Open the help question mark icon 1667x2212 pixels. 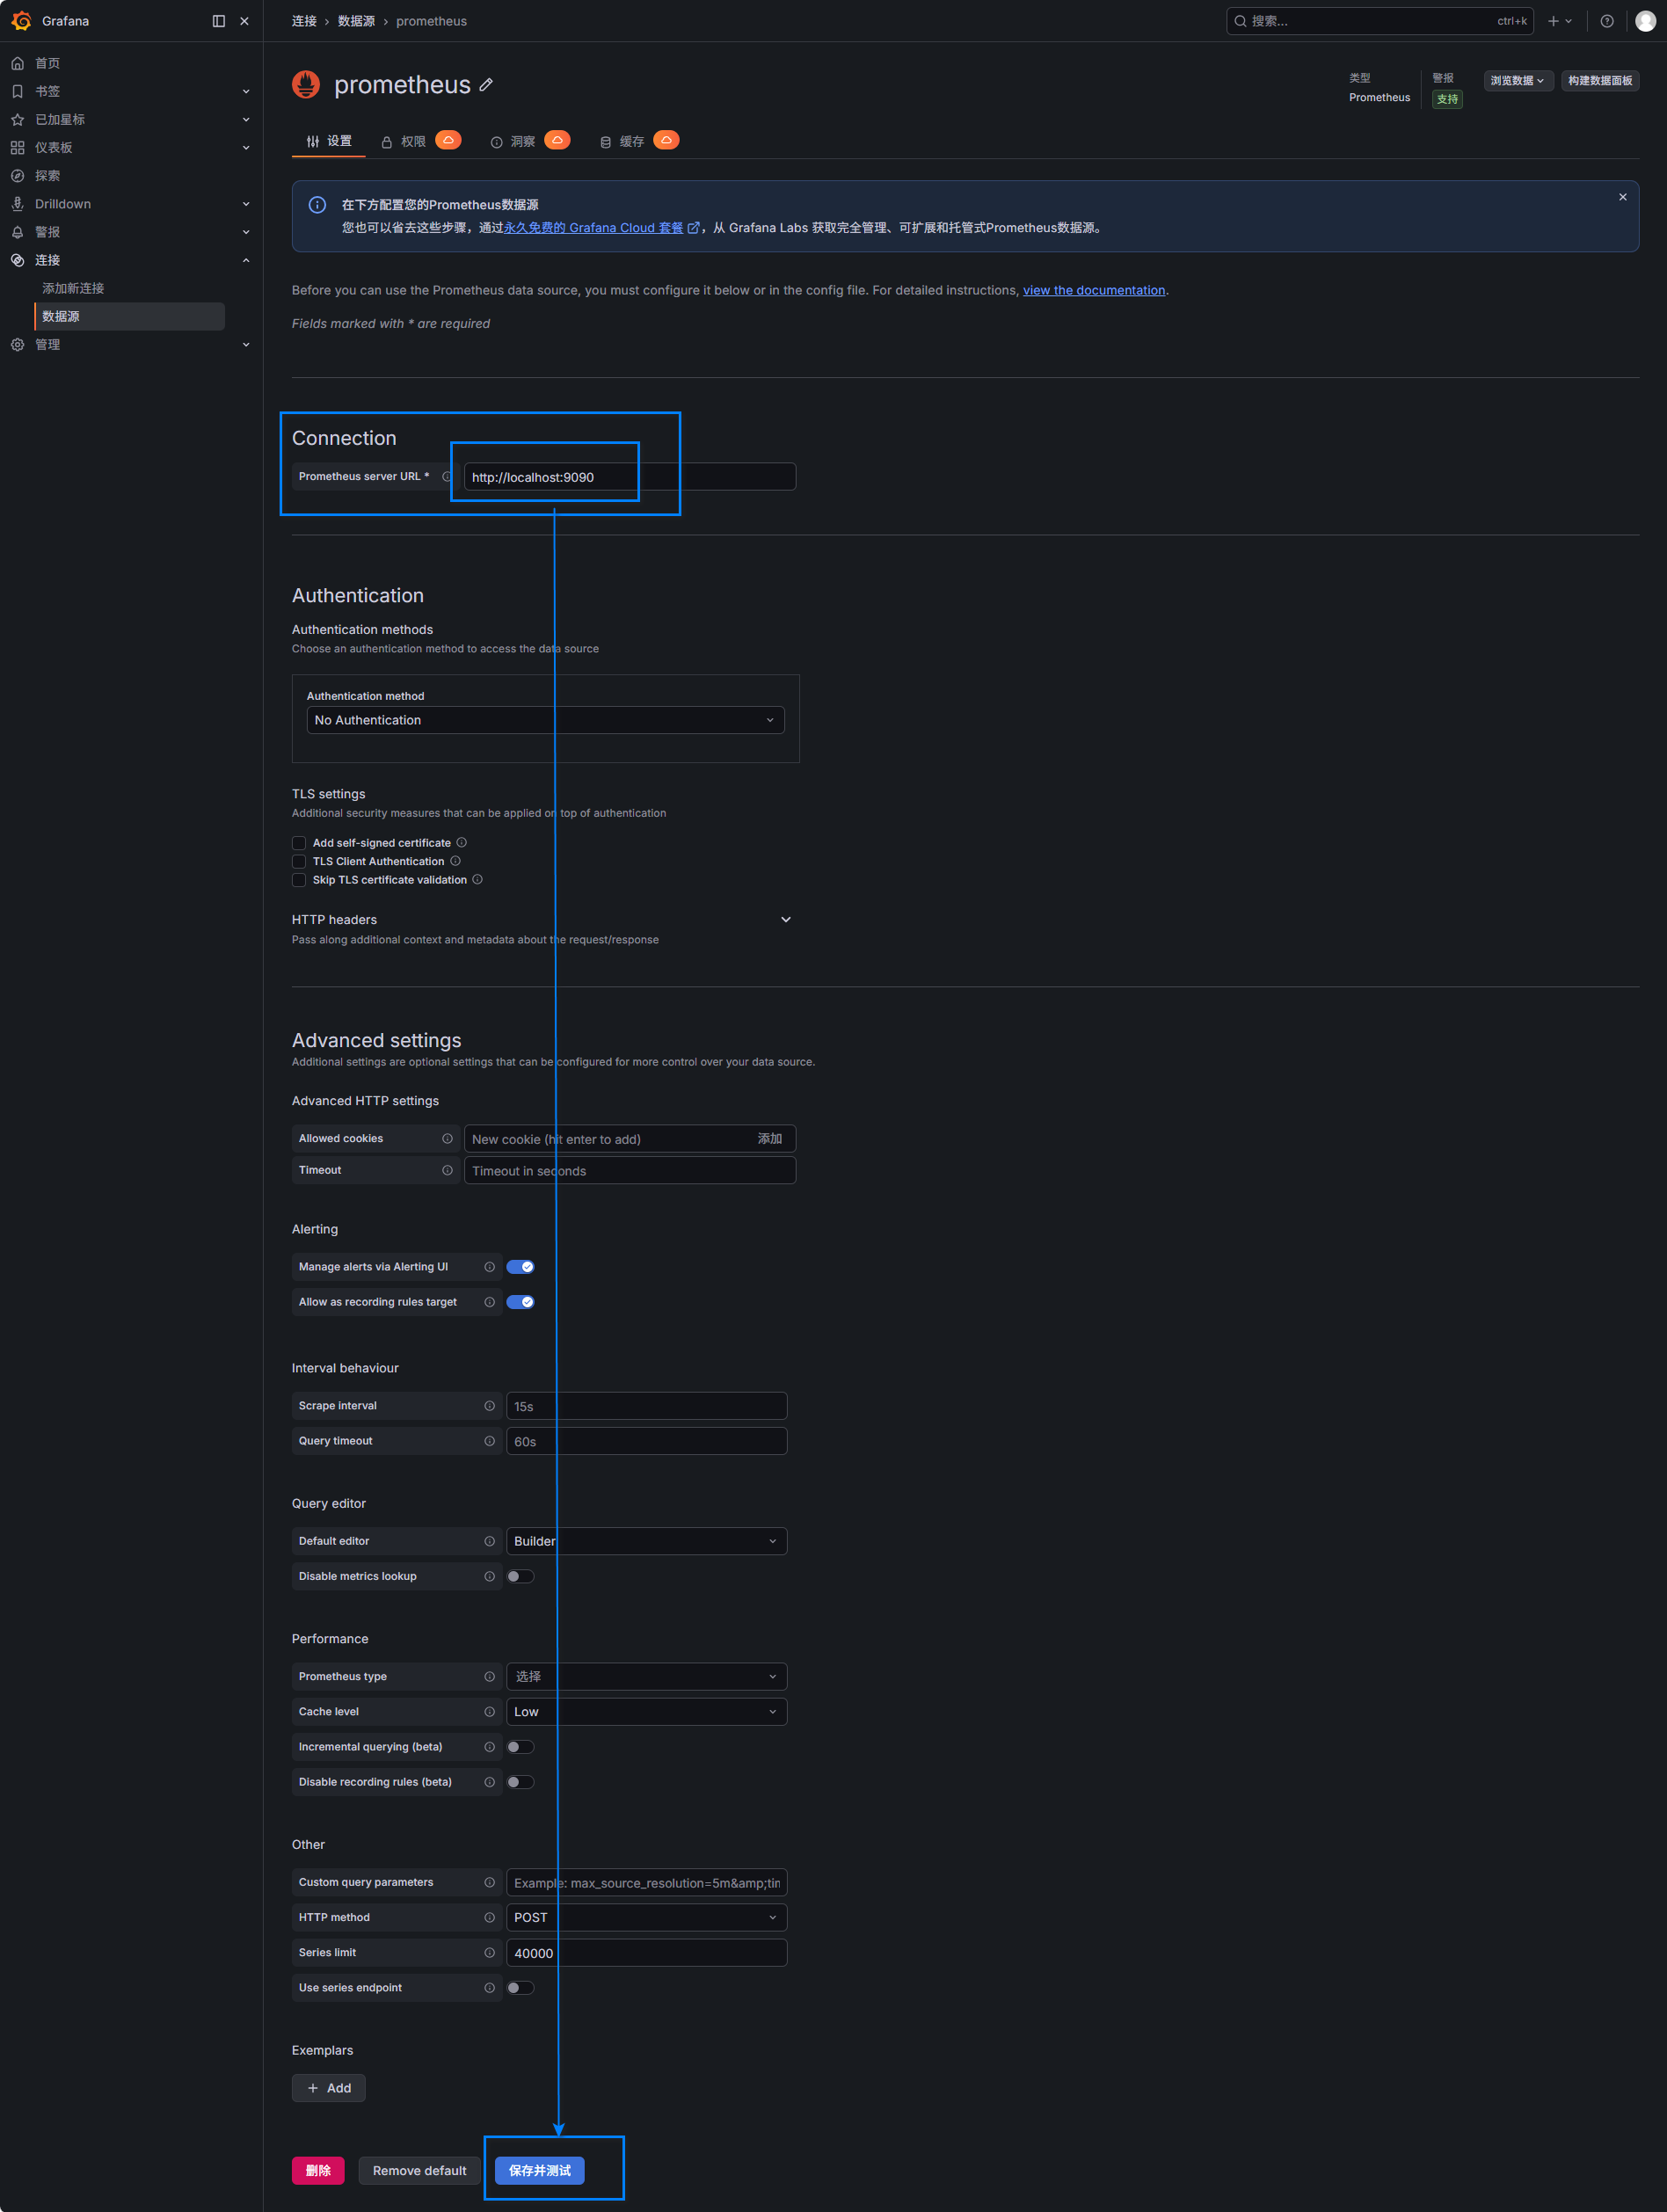click(x=1607, y=21)
